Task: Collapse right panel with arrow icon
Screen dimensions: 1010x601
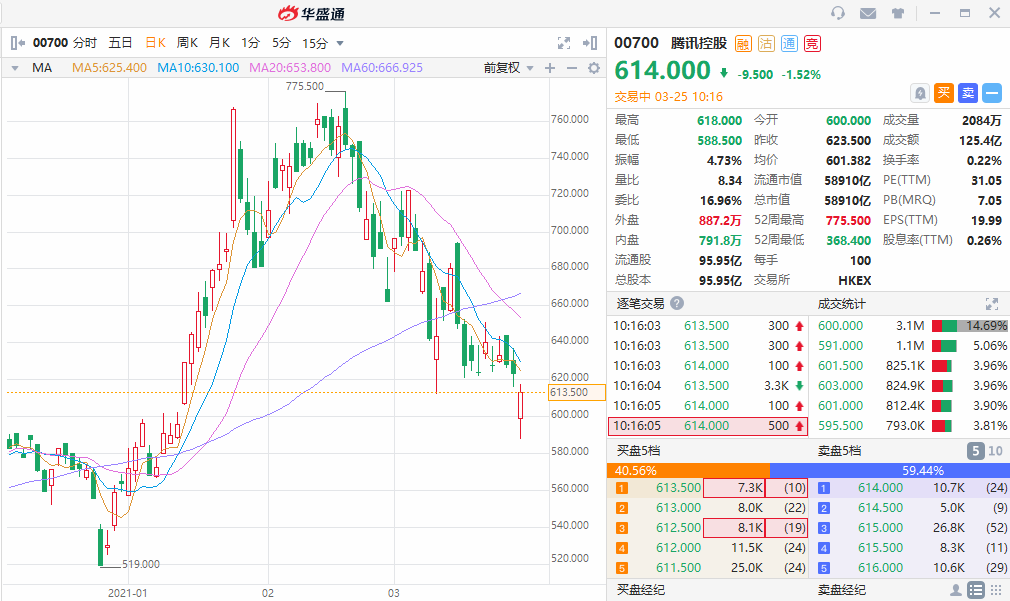Action: click(591, 43)
